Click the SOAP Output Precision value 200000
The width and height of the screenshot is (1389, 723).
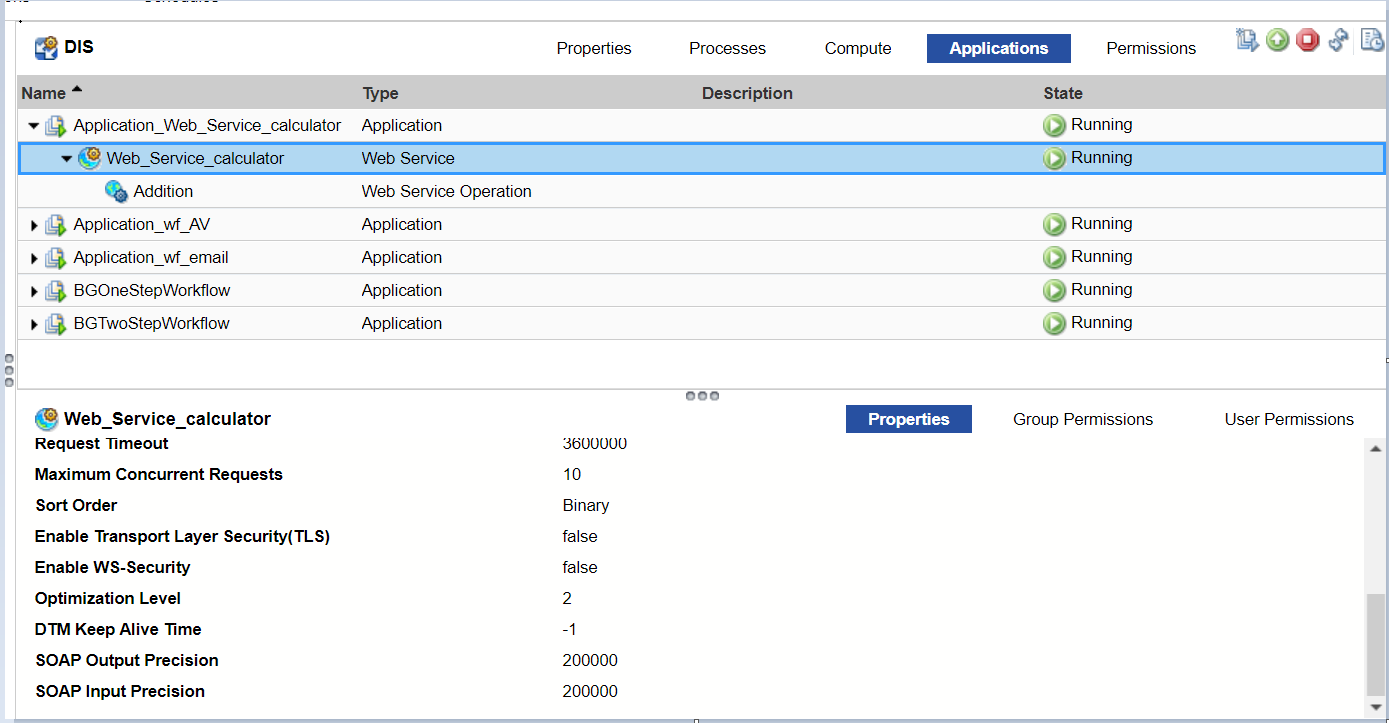point(590,660)
